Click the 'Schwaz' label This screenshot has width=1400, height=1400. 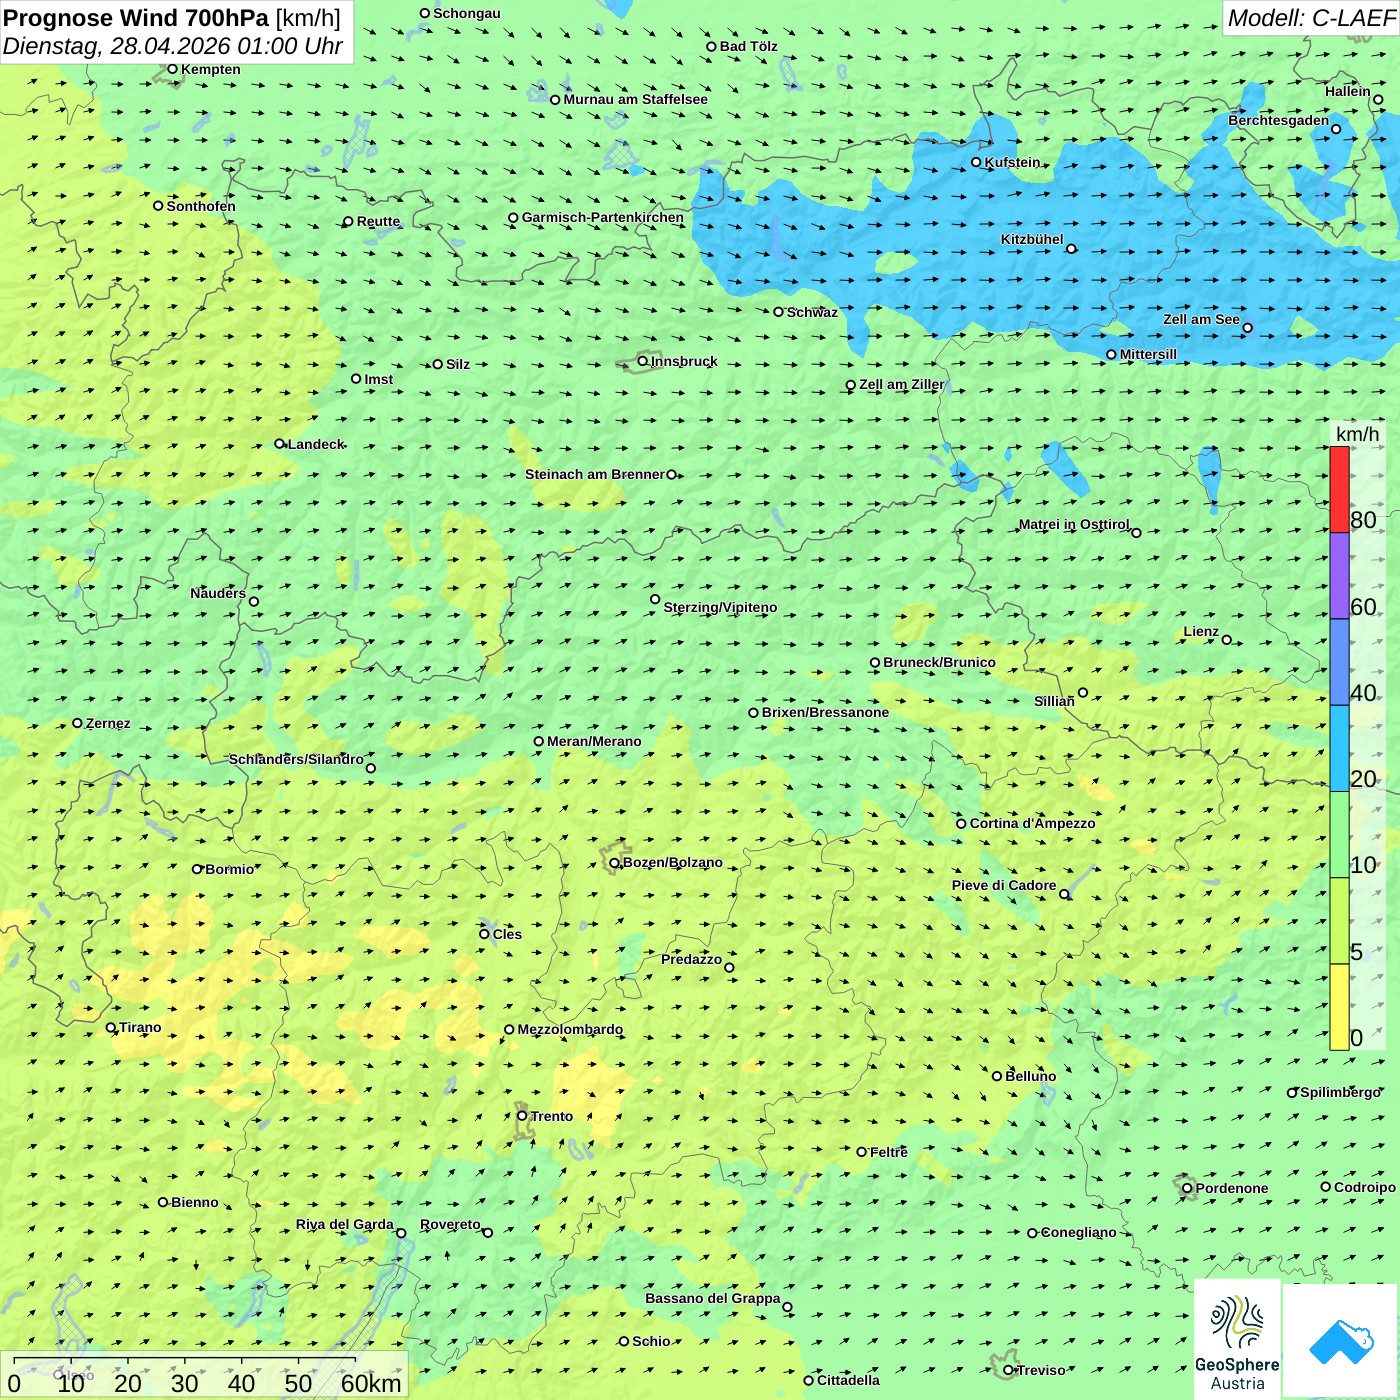tap(812, 312)
